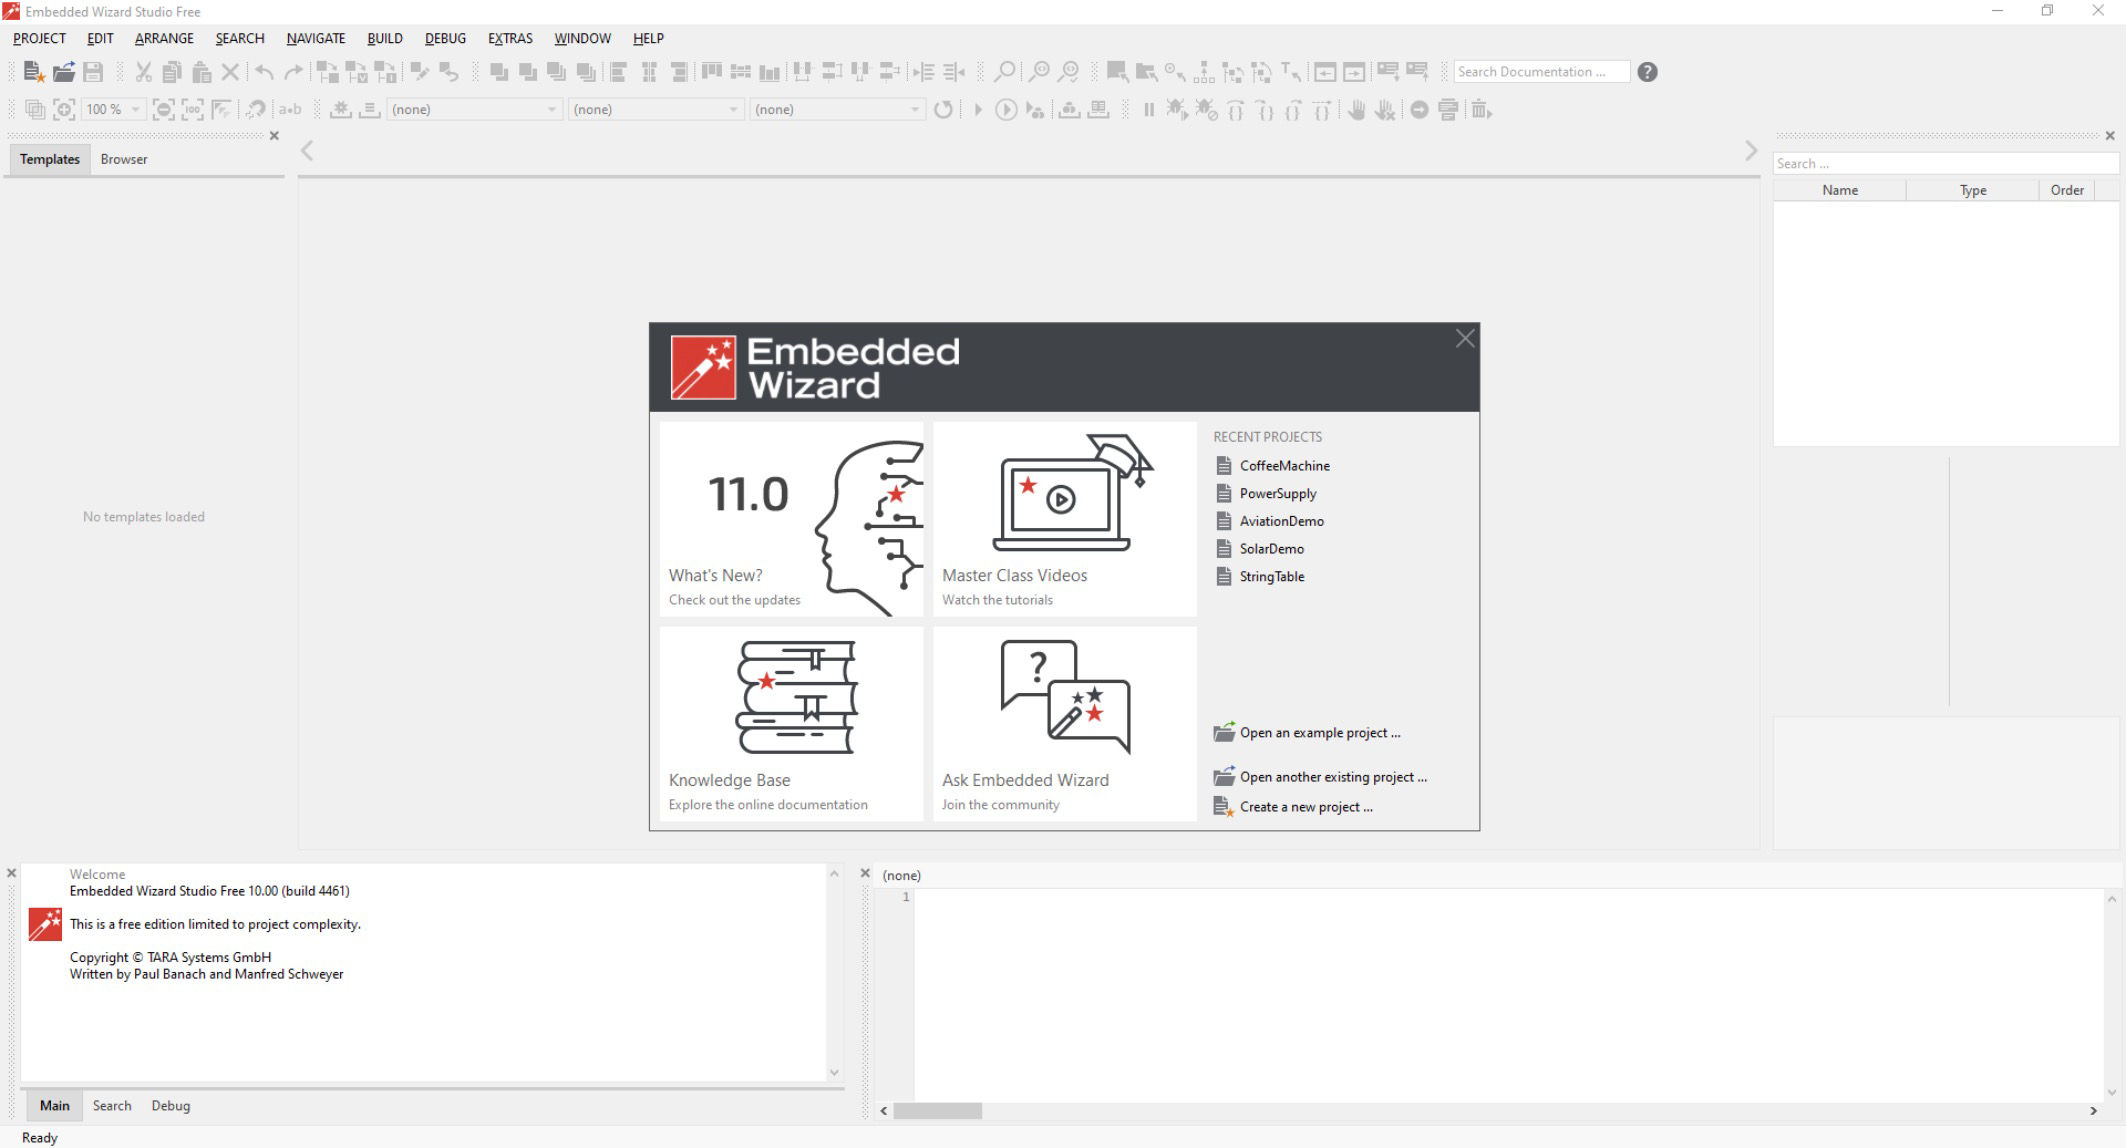Click the undo arrow icon
The width and height of the screenshot is (2126, 1148).
click(x=264, y=72)
